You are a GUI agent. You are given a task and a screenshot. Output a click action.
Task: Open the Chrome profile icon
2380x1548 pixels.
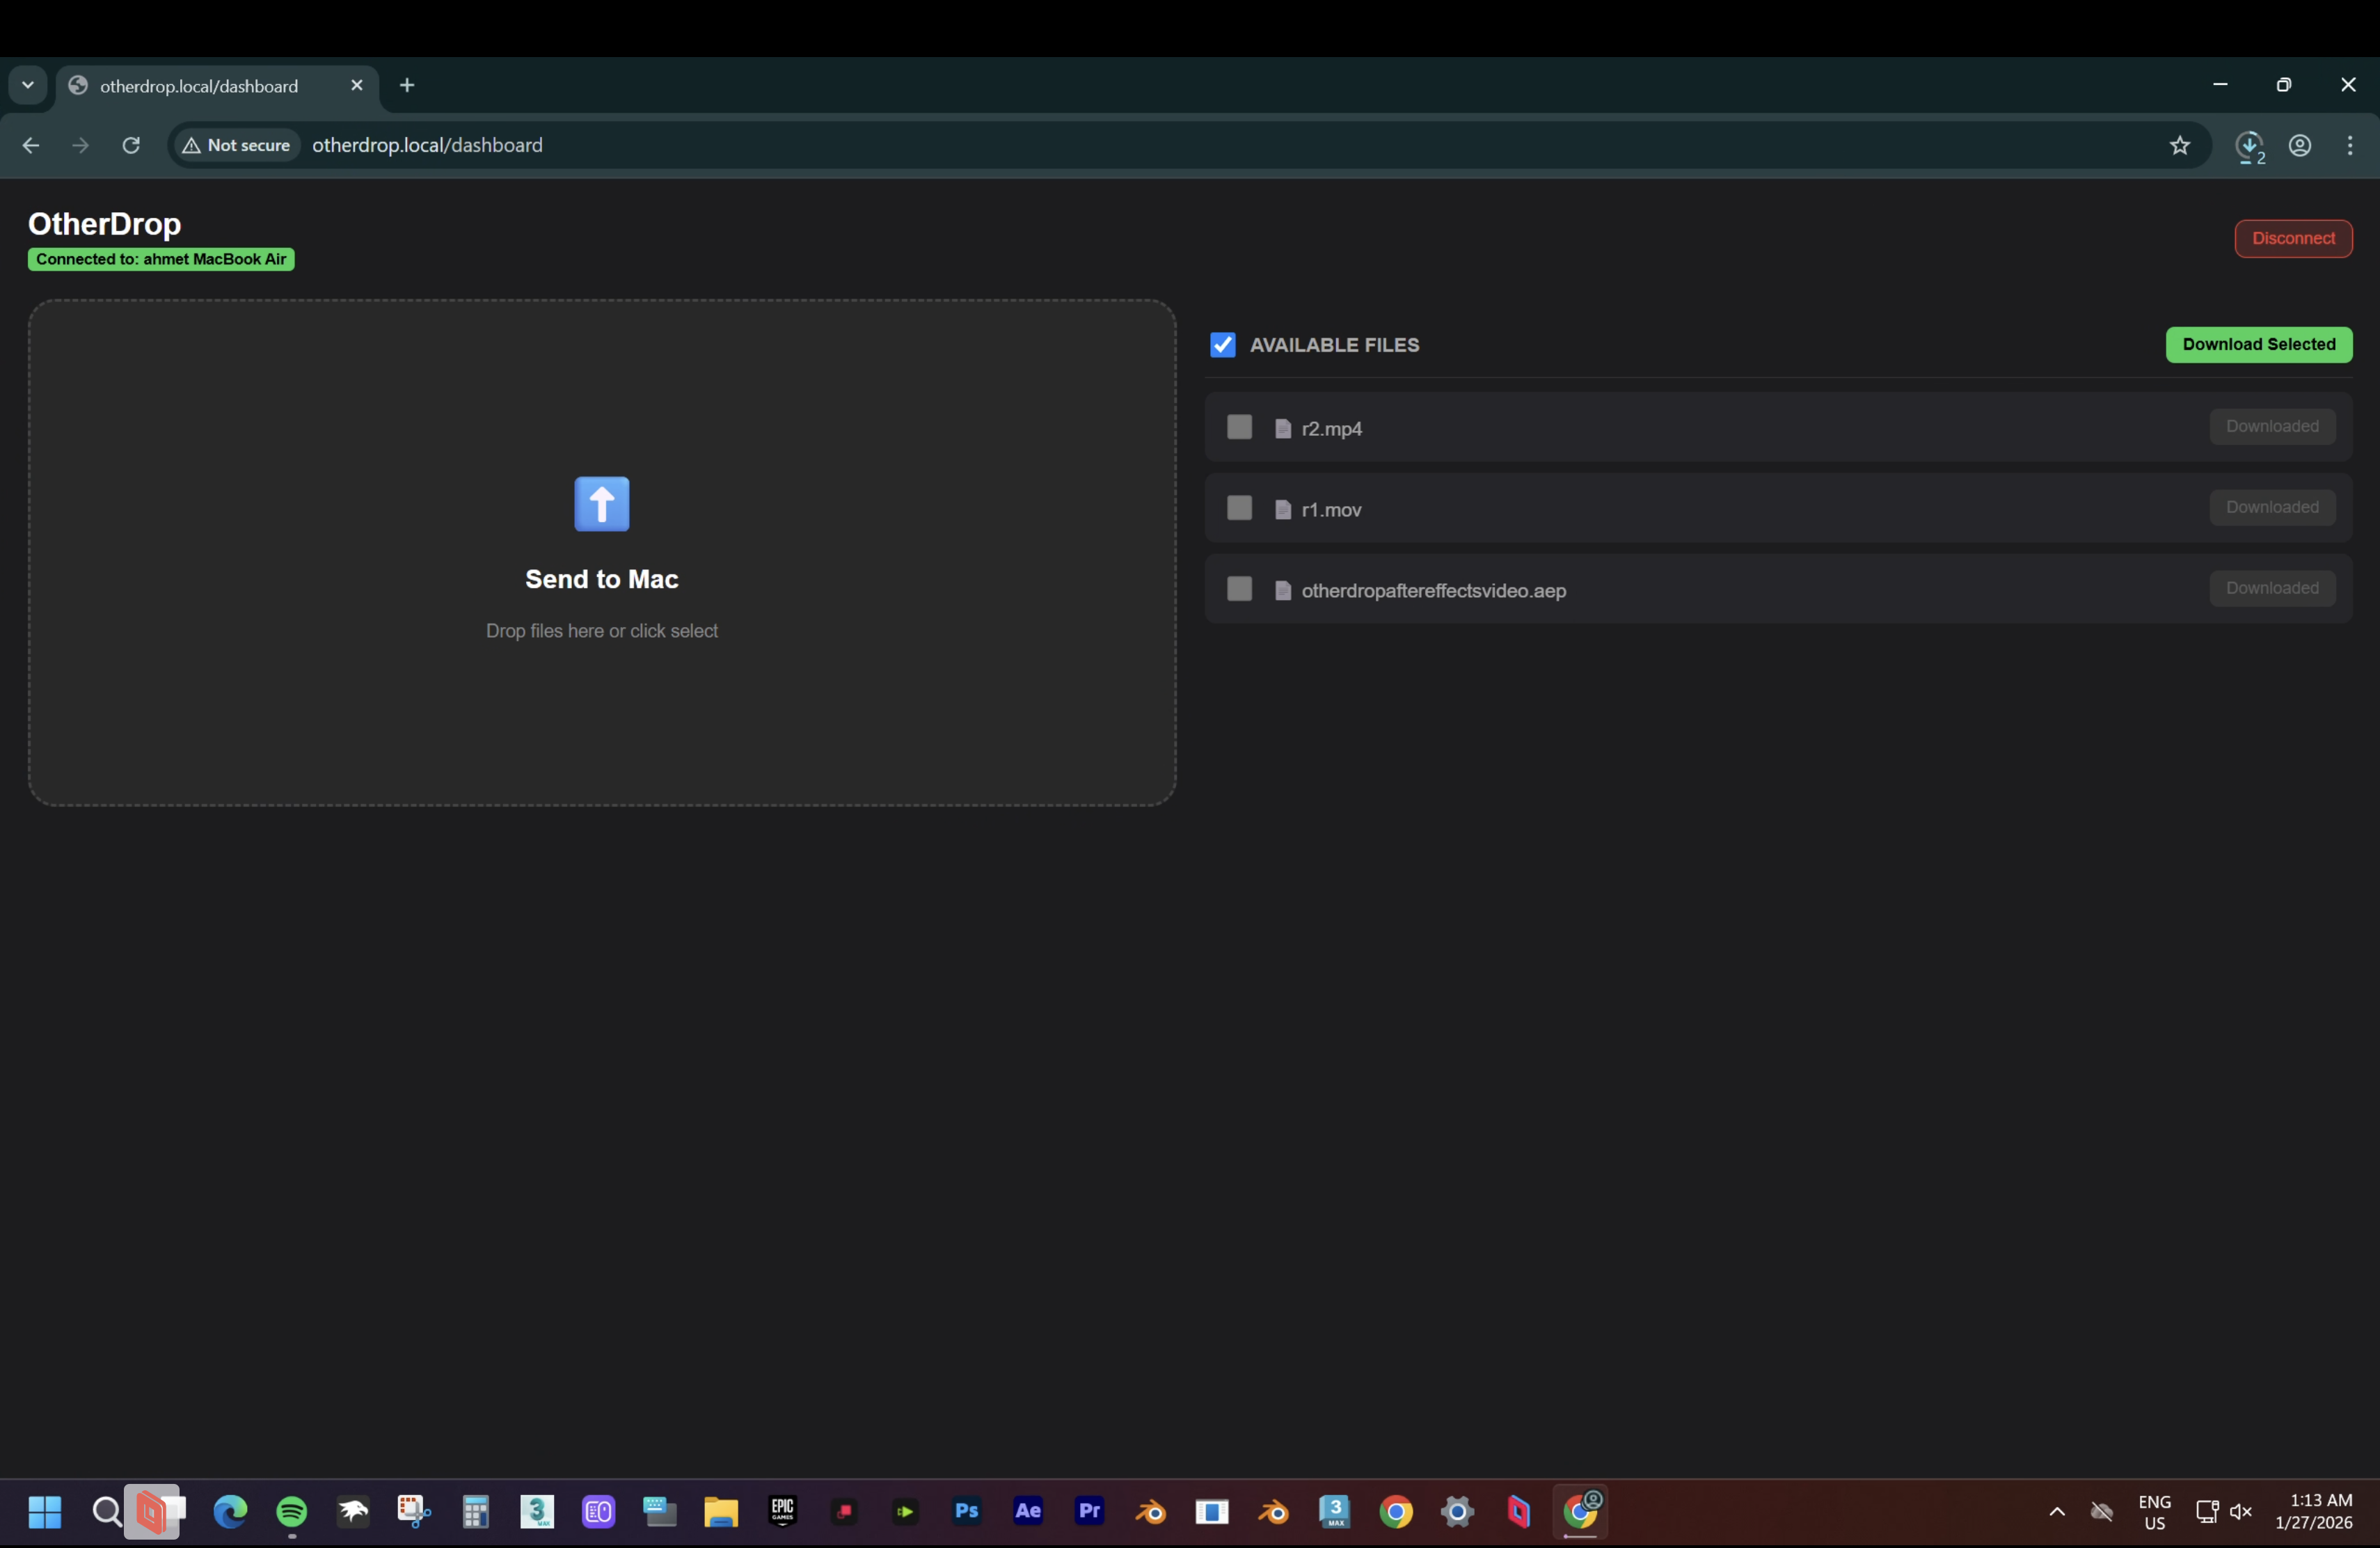click(x=2300, y=146)
